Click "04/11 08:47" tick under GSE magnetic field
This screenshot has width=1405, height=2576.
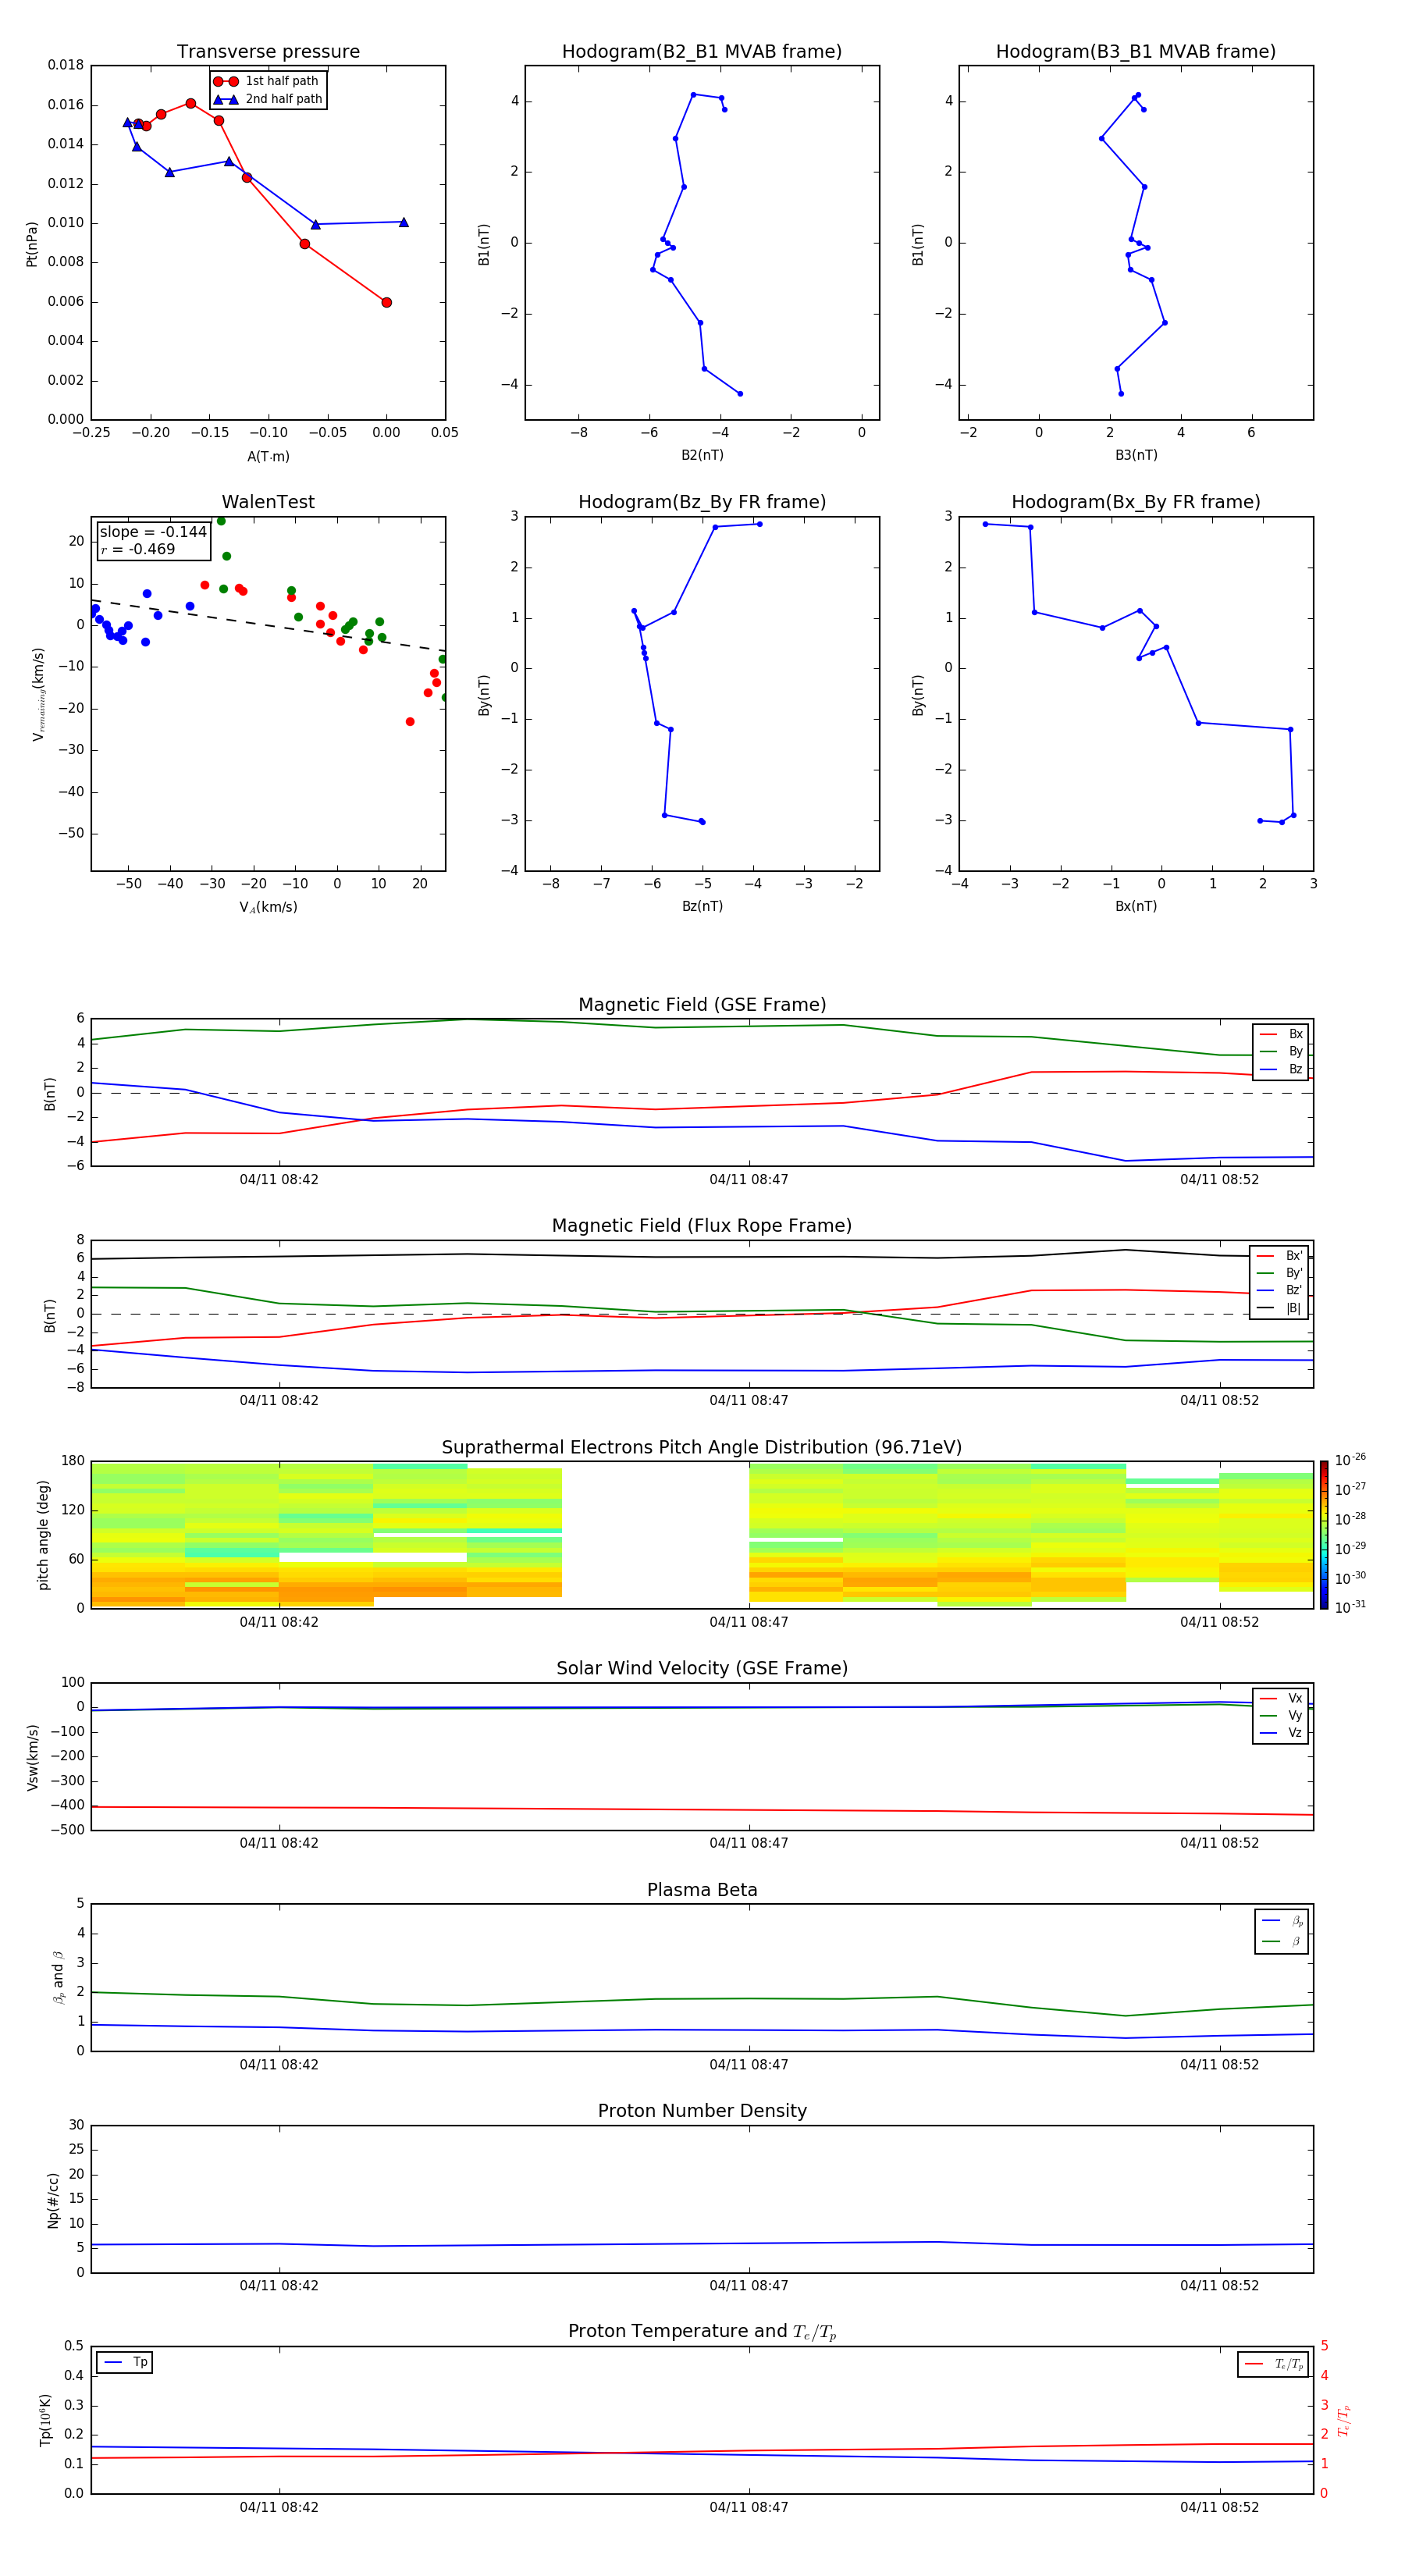[x=749, y=1180]
